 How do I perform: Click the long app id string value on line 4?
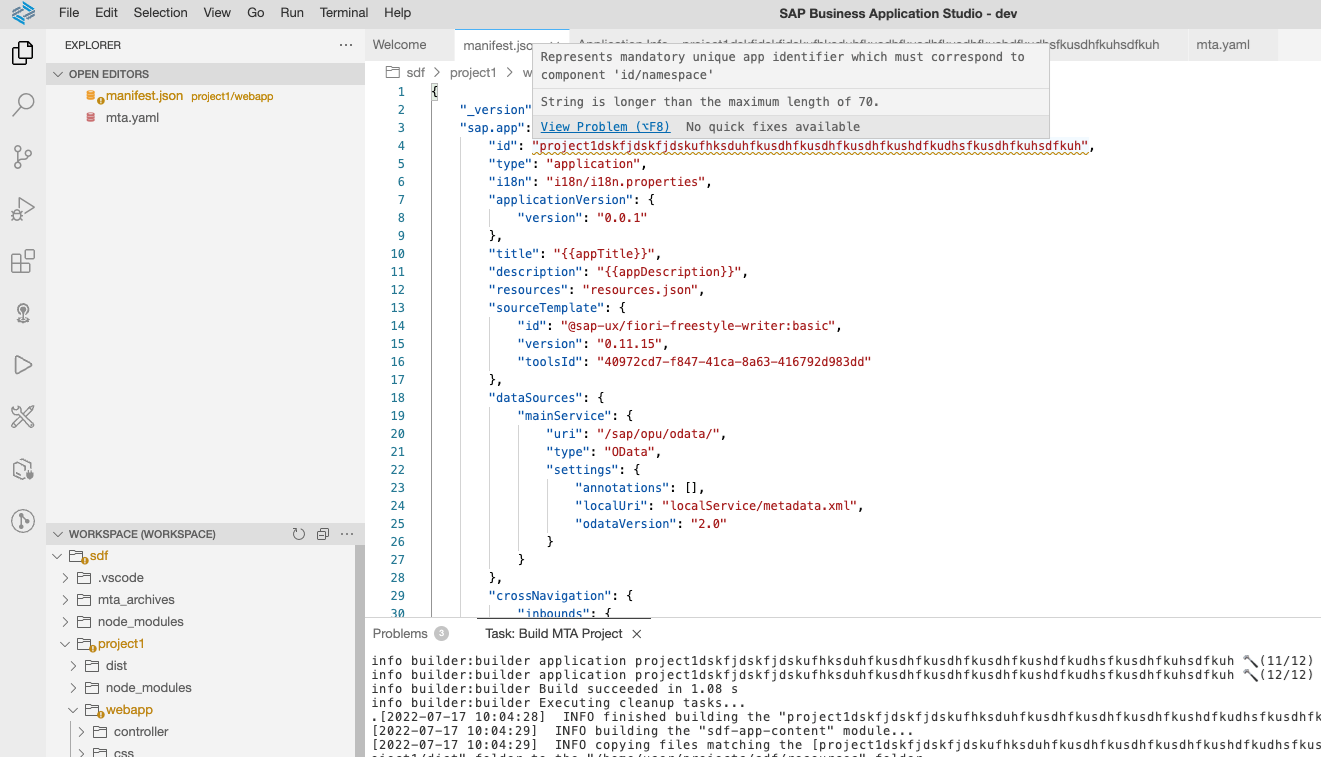click(x=812, y=146)
